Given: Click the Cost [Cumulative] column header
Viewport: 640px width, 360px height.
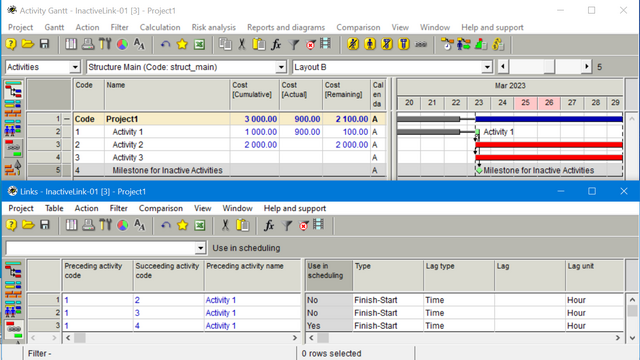Looking at the screenshot, I should 255,95.
